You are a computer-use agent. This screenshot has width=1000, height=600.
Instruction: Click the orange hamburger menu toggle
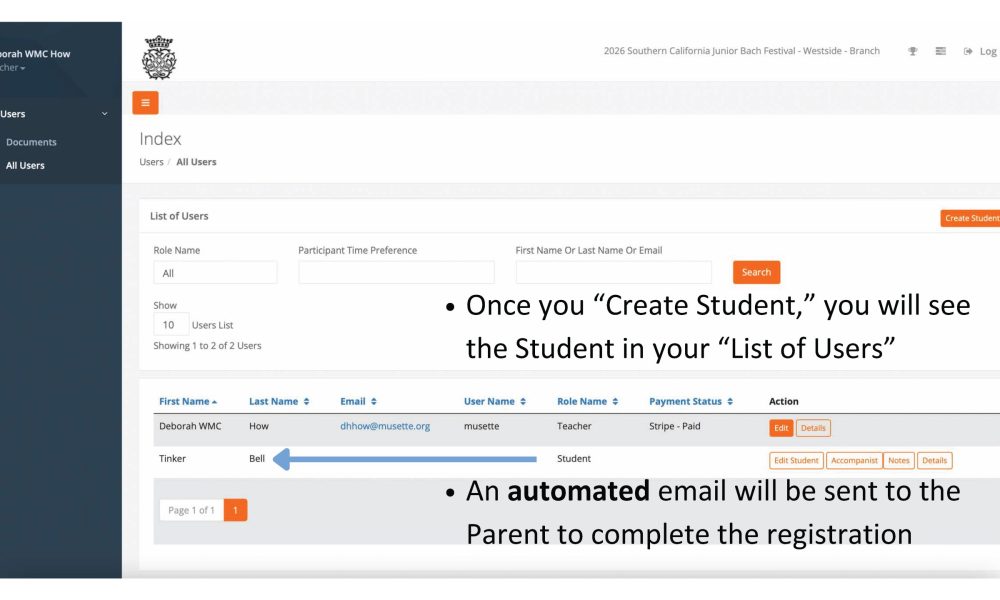point(145,102)
